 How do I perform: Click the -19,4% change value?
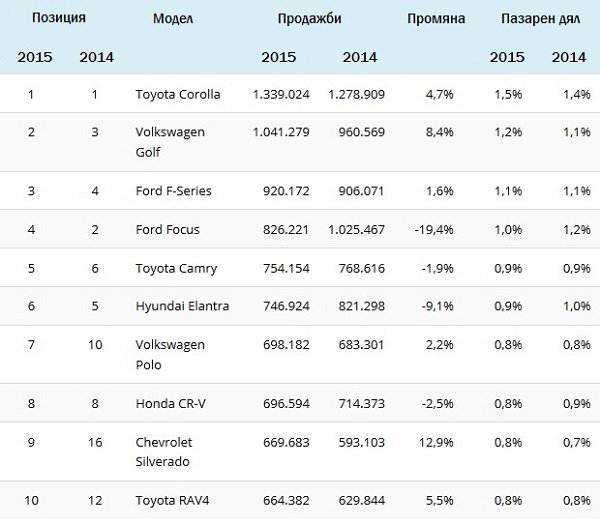[434, 229]
